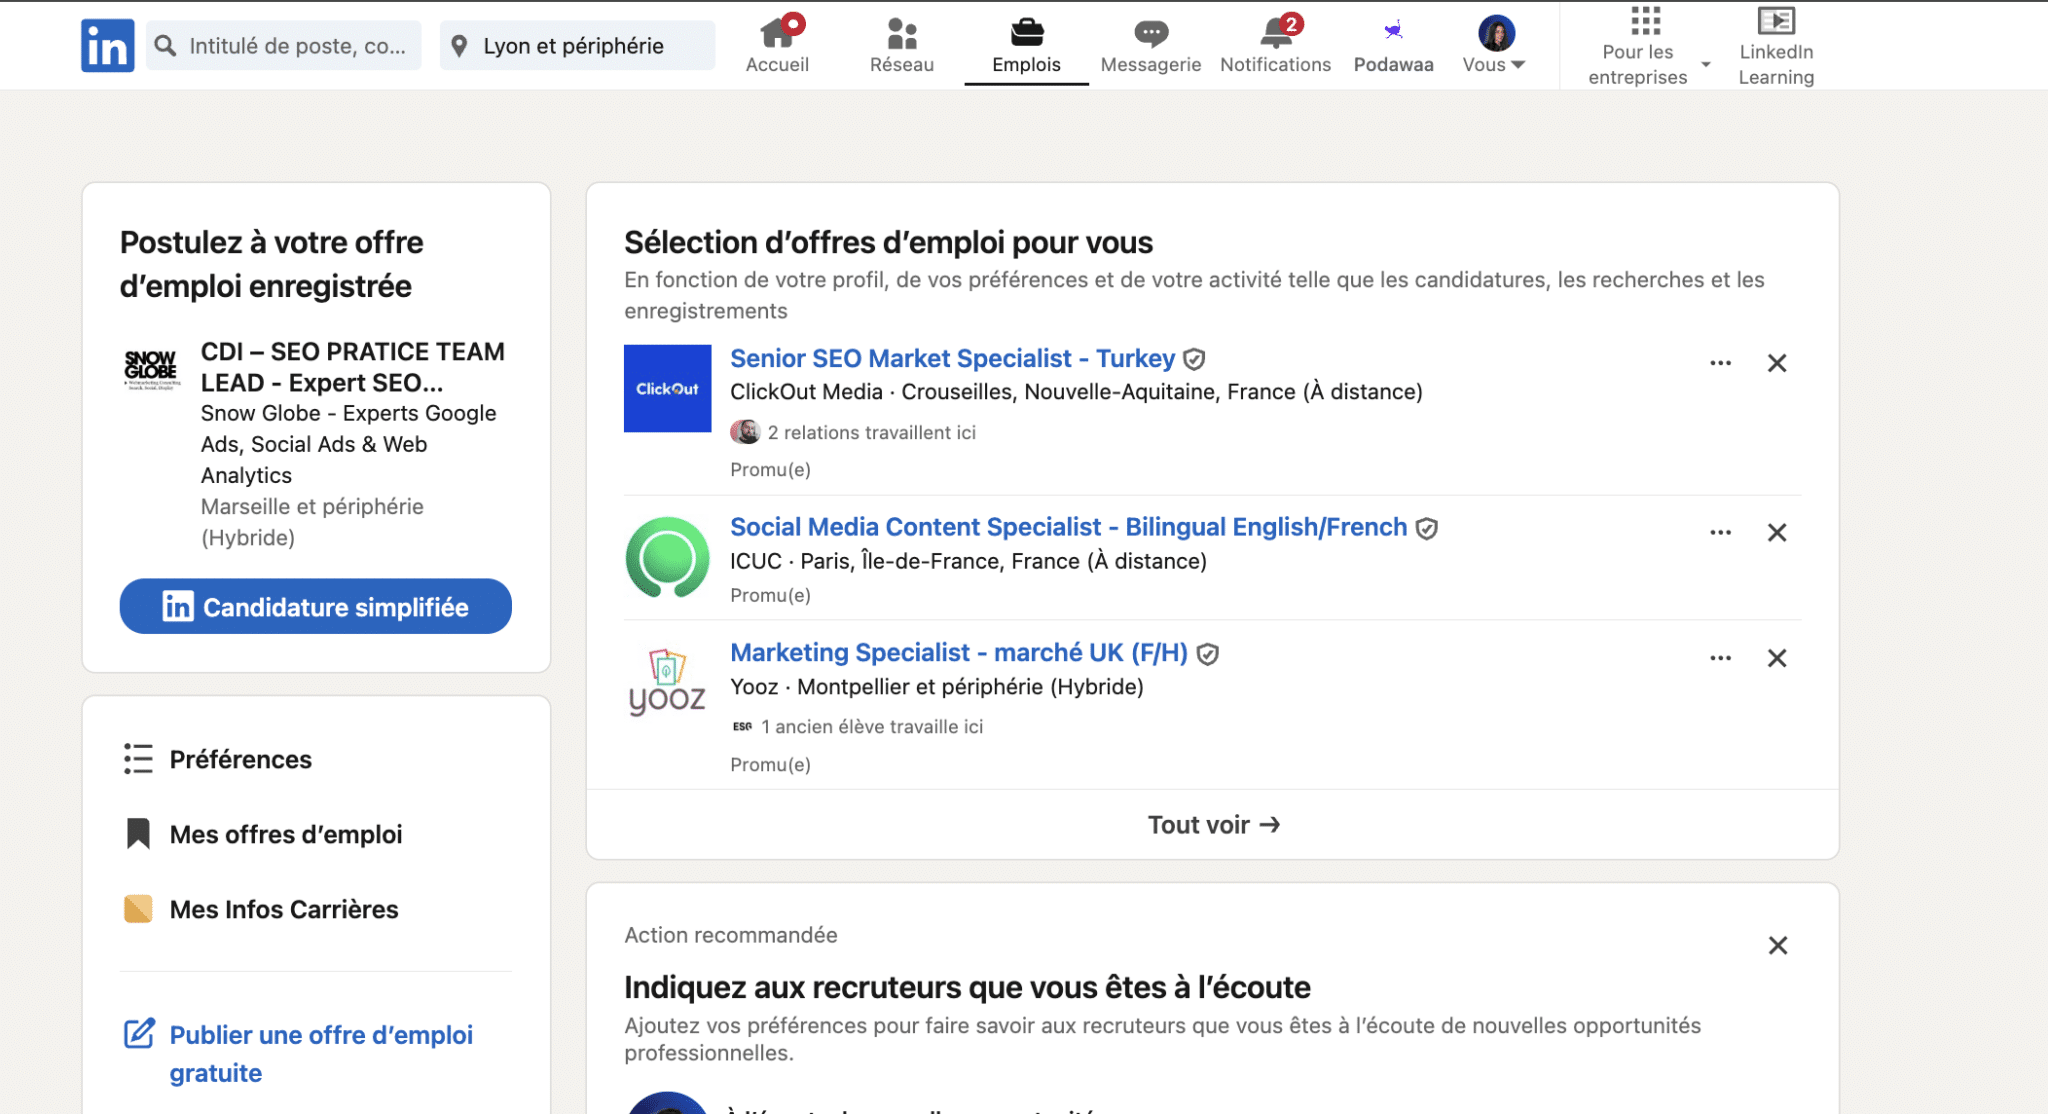Click connection avatar by 2 relations travaillent
Viewport: 2048px width, 1114px height.
point(745,432)
